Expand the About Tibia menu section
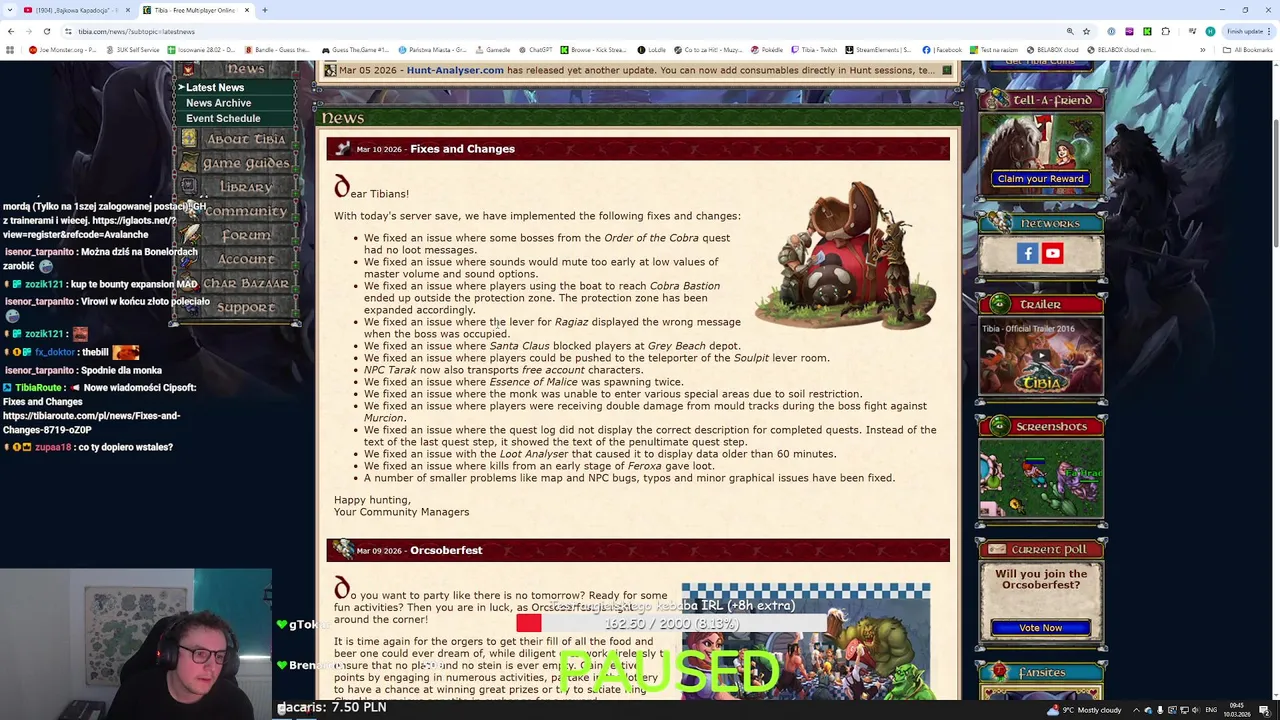This screenshot has width=1280, height=720. click(x=237, y=140)
